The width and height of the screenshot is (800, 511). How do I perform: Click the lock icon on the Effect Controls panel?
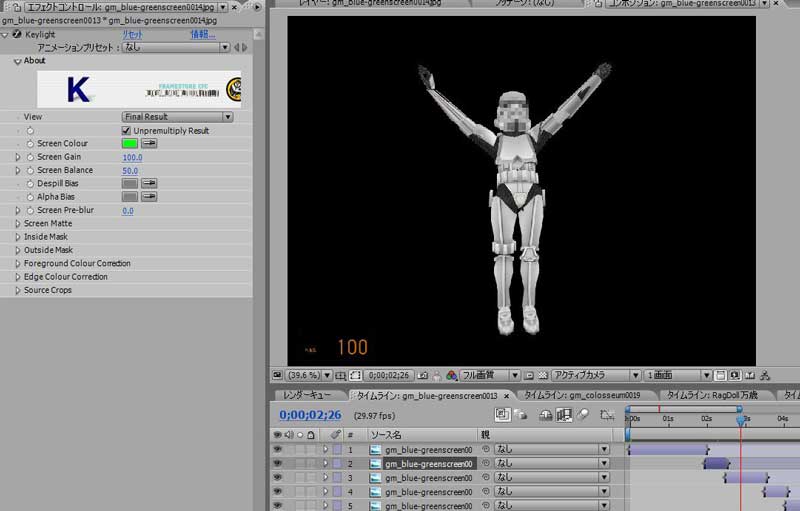click(16, 7)
